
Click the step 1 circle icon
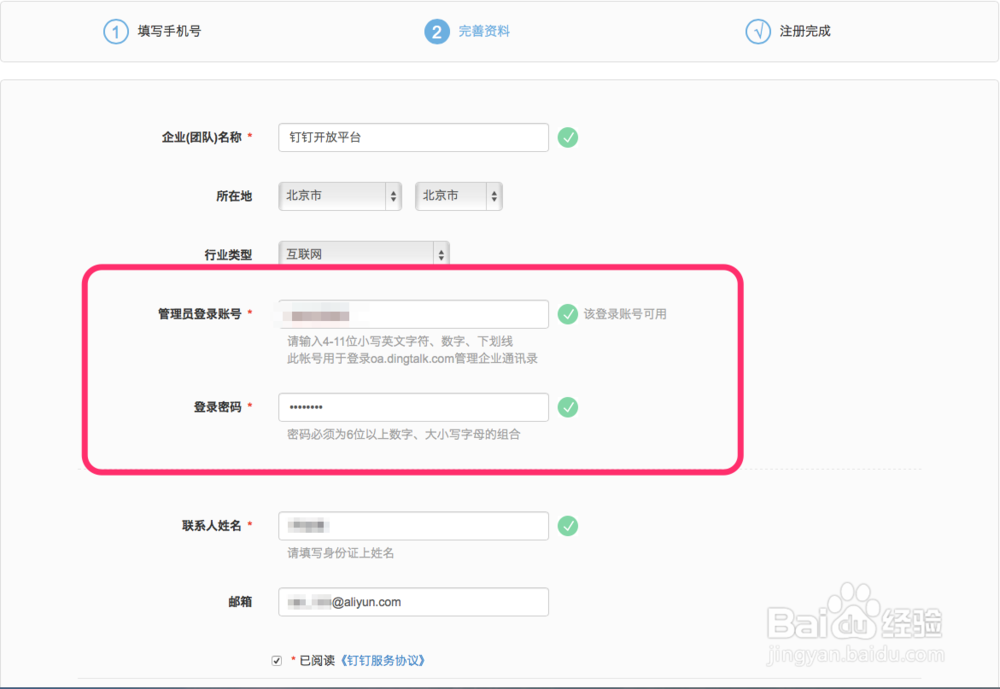[115, 31]
